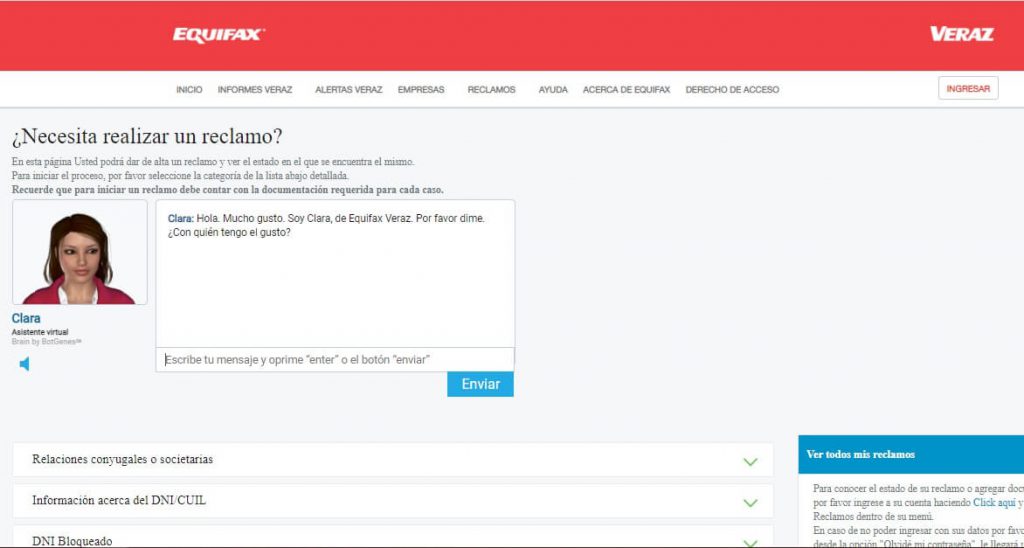1024x548 pixels.
Task: Mute Clara's voice with speaker icon
Action: coord(24,364)
